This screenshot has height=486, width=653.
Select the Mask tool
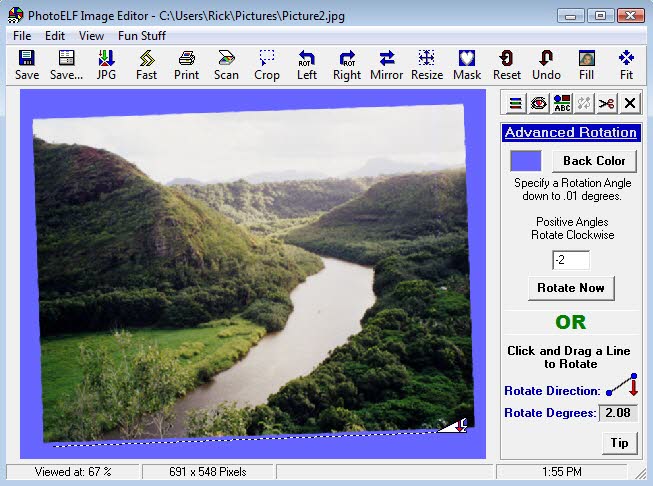(466, 65)
